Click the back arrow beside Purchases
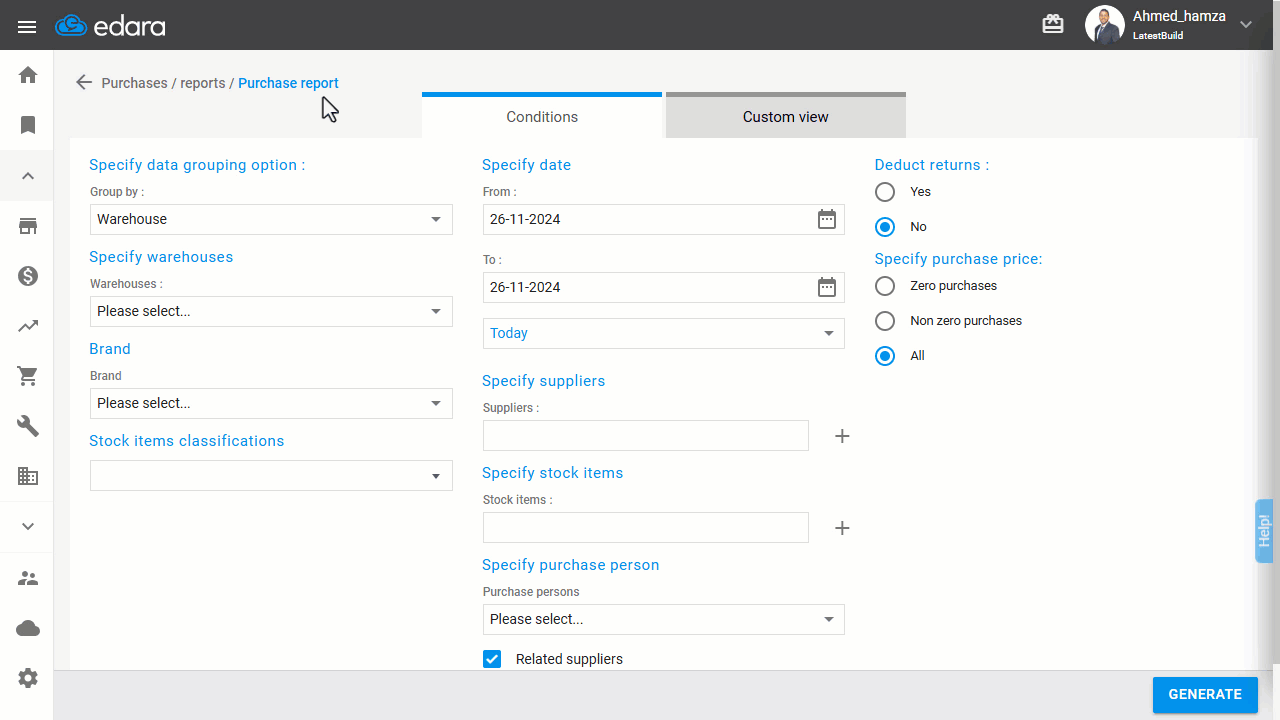The image size is (1280, 720). pos(84,83)
